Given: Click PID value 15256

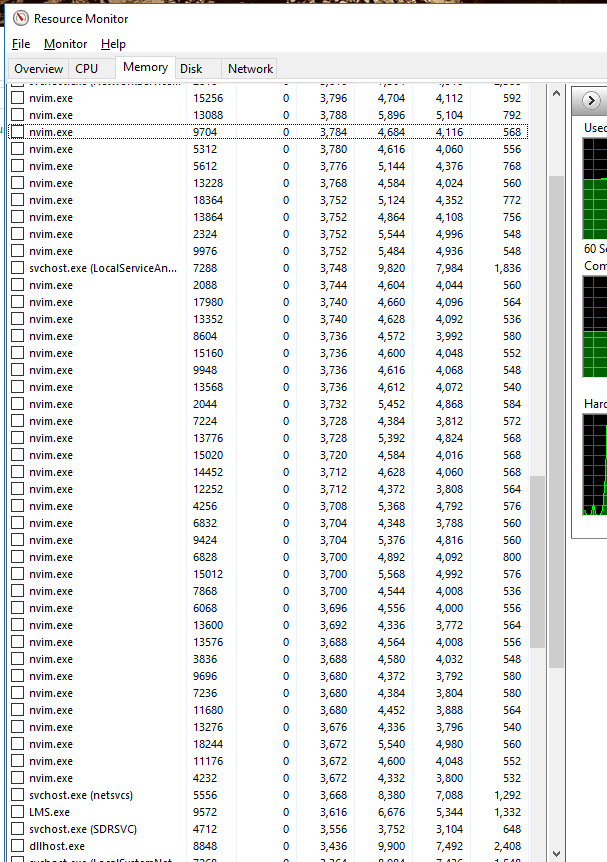Looking at the screenshot, I should click(208, 98).
